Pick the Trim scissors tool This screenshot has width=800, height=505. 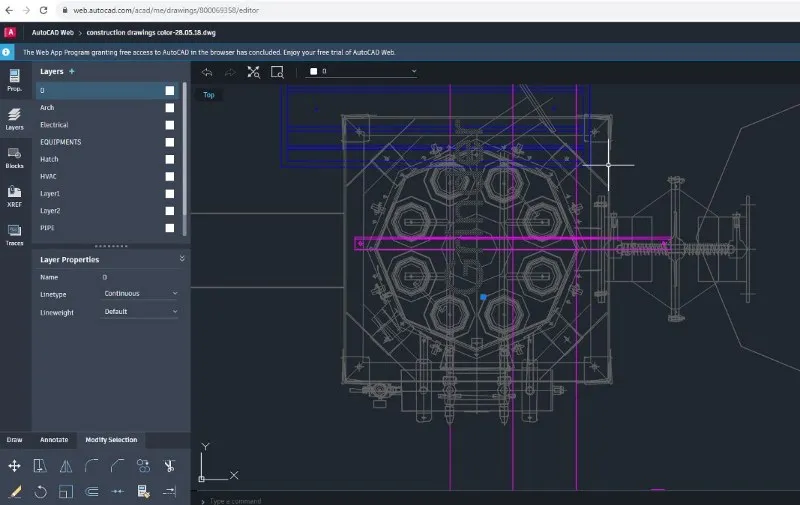pyautogui.click(x=170, y=465)
